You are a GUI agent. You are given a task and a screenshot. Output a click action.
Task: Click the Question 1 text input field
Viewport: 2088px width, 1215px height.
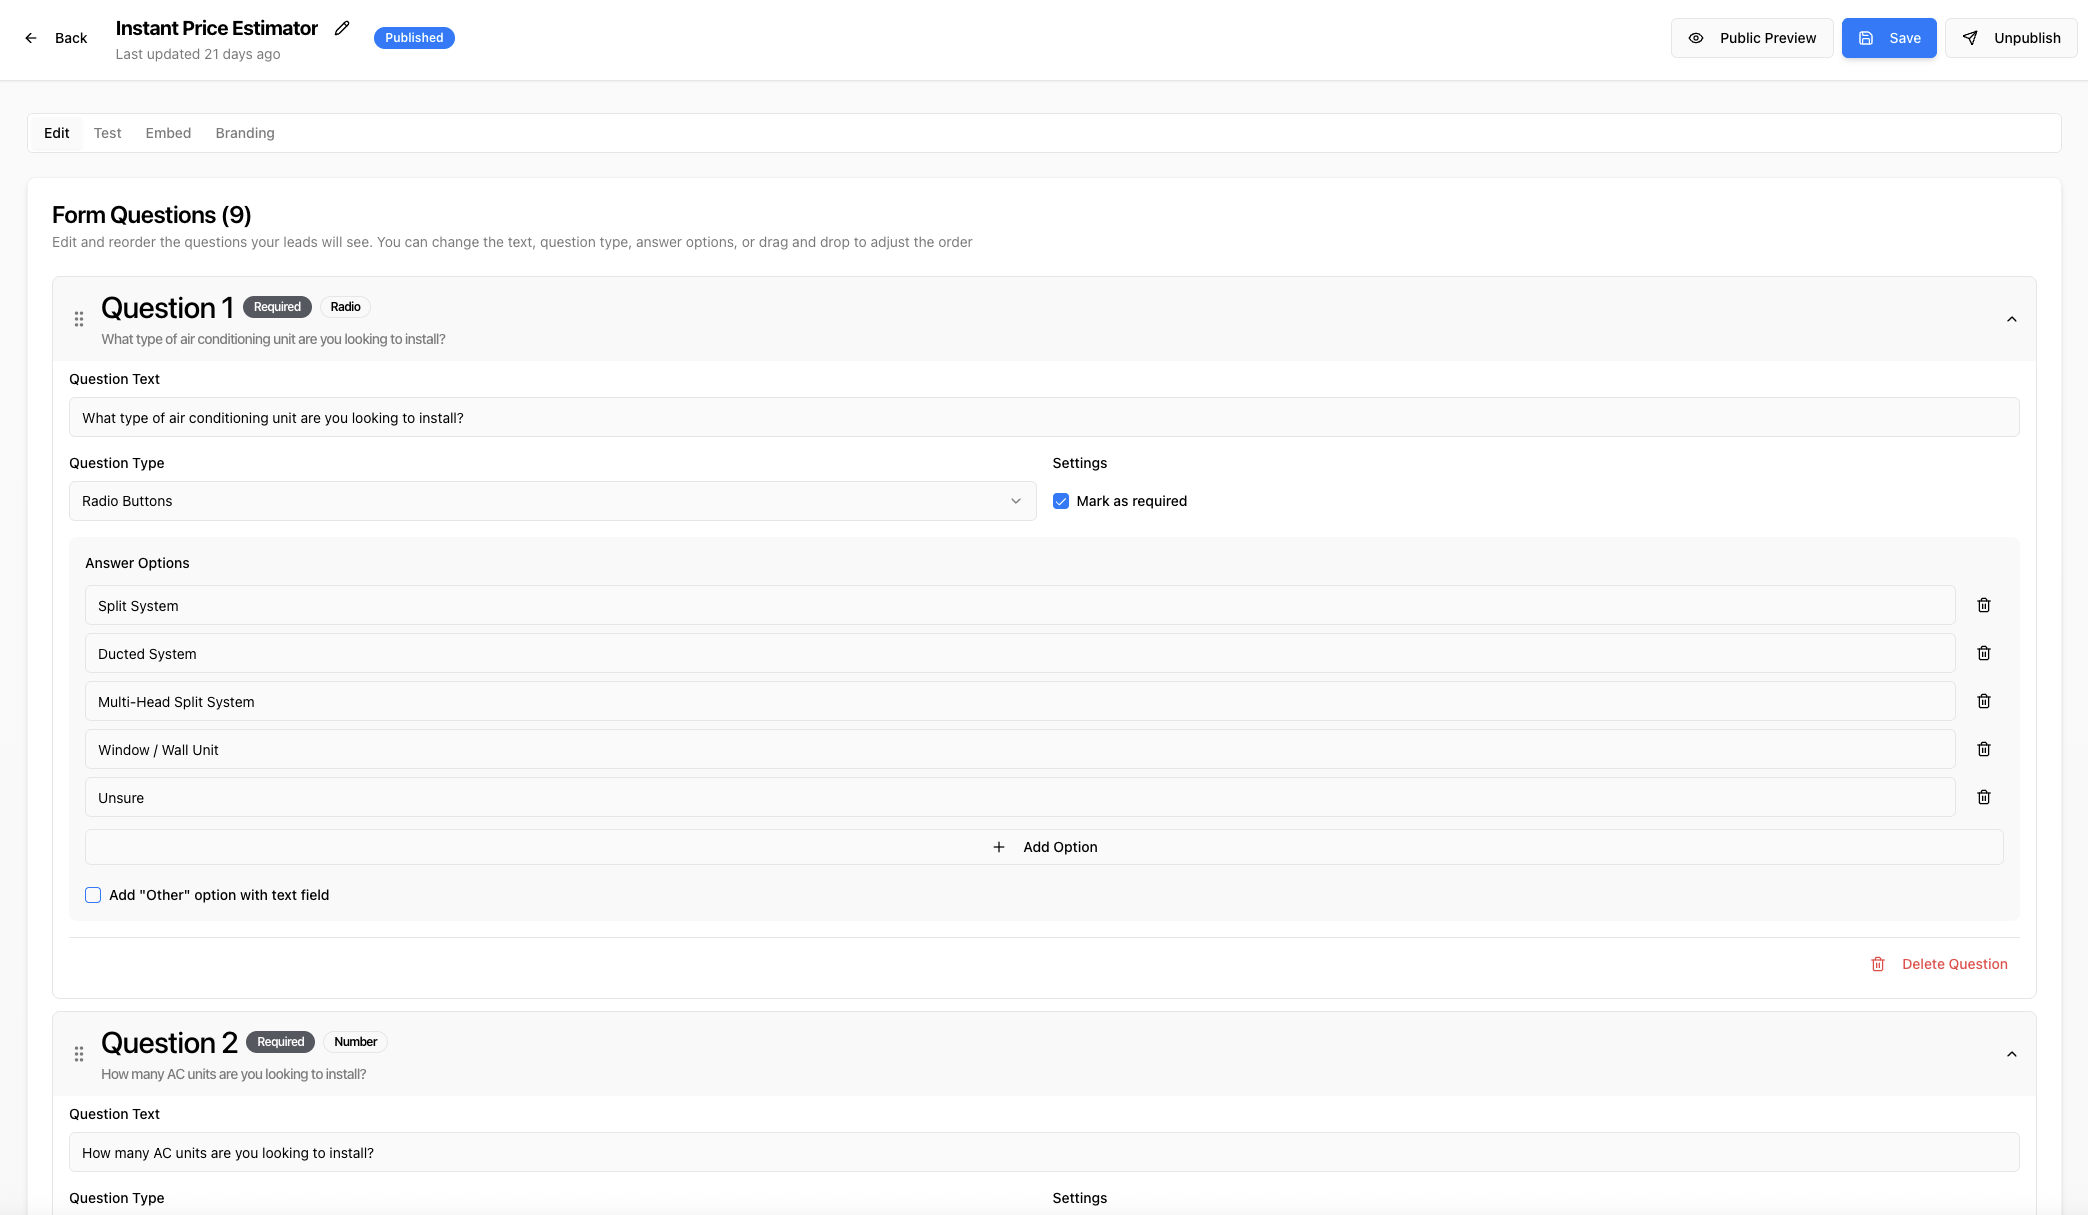(x=1044, y=418)
